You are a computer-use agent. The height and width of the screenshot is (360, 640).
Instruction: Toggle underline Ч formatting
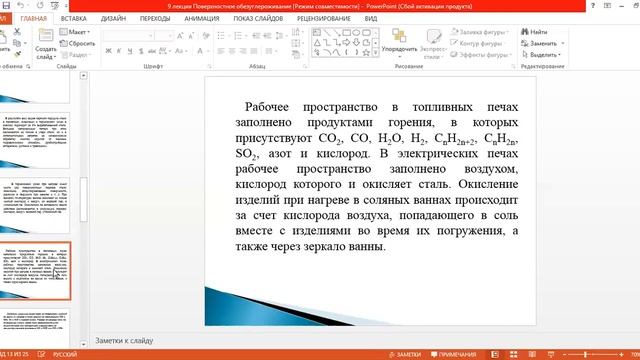pyautogui.click(x=130, y=51)
